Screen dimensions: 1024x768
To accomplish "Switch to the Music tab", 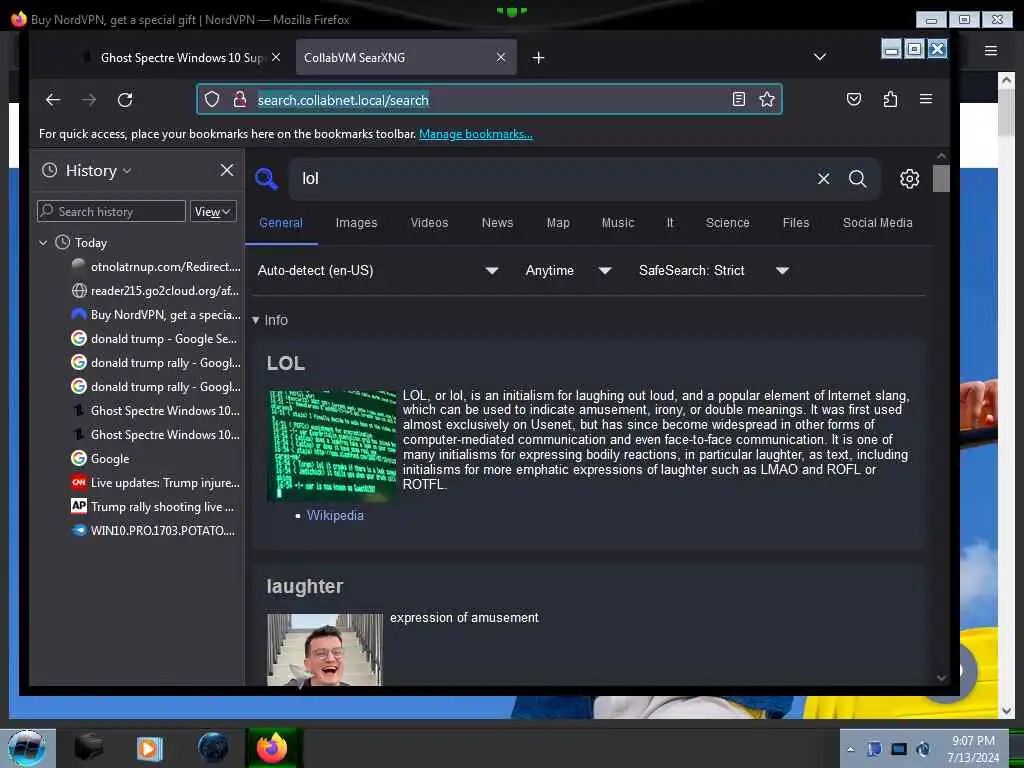I will (618, 223).
